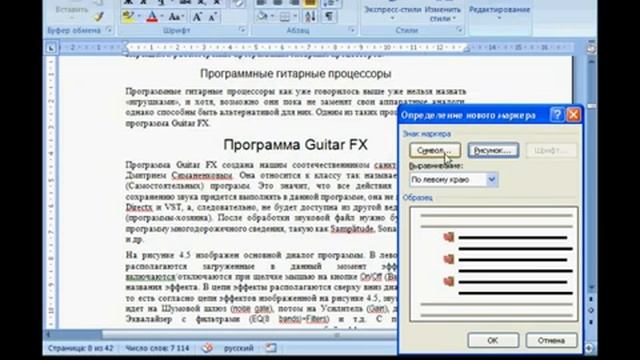The width and height of the screenshot is (640, 360).
Task: Click the disabled Шрифт... button
Action: (551, 150)
